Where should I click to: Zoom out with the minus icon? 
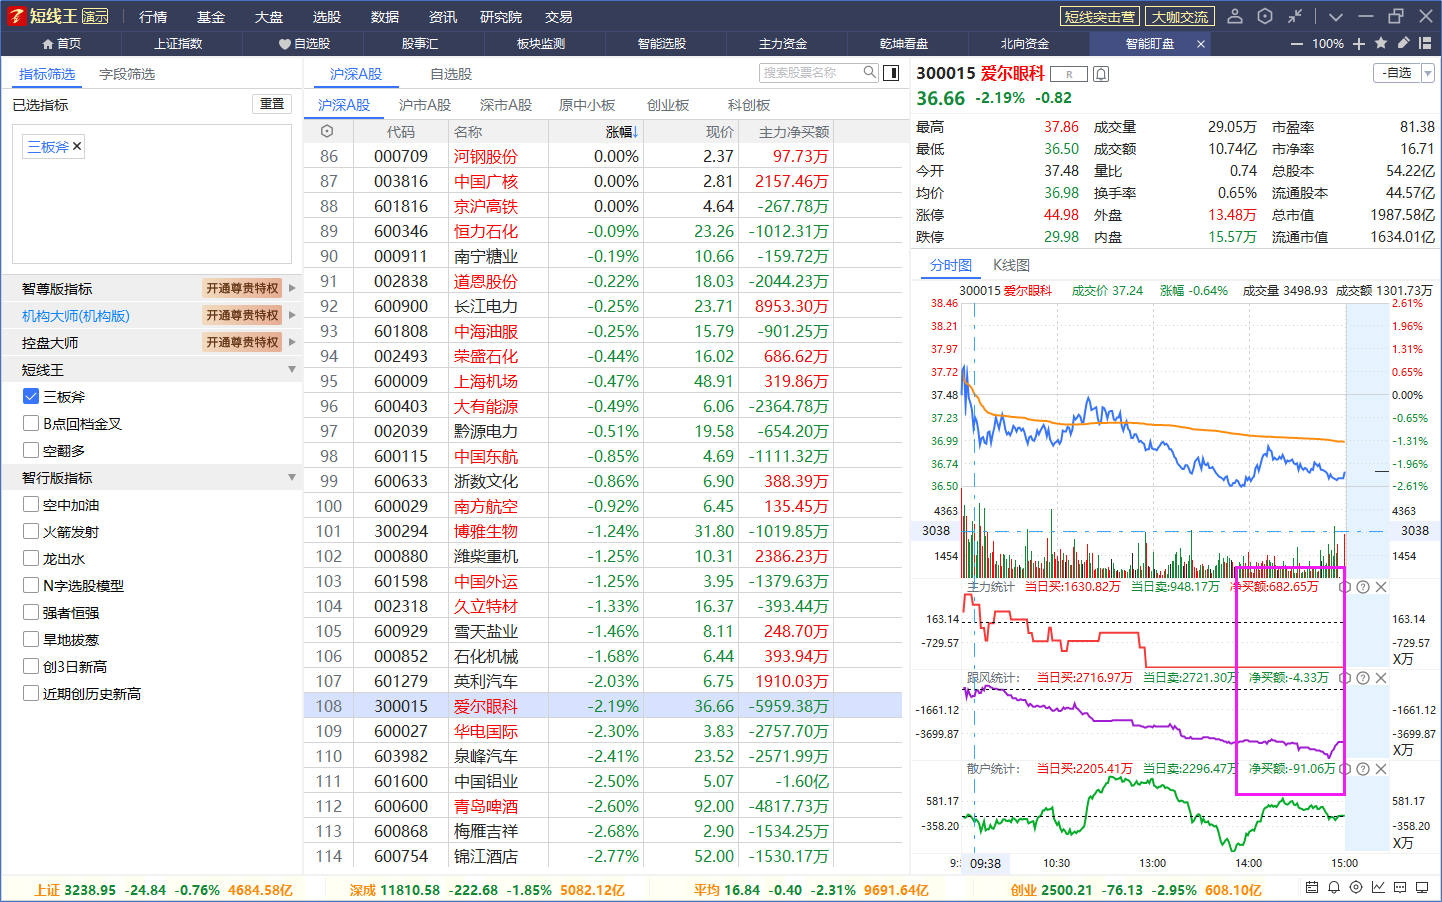point(1297,44)
